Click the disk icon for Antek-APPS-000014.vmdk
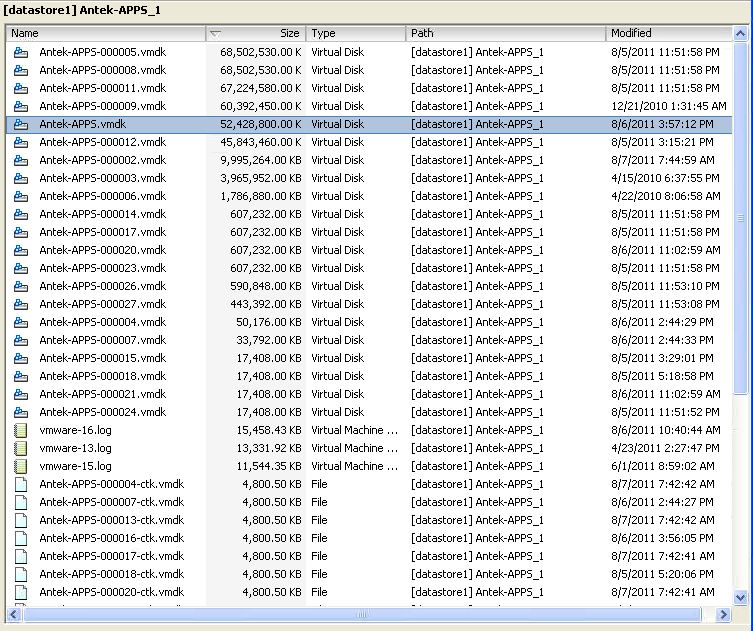This screenshot has width=753, height=631. (x=21, y=214)
